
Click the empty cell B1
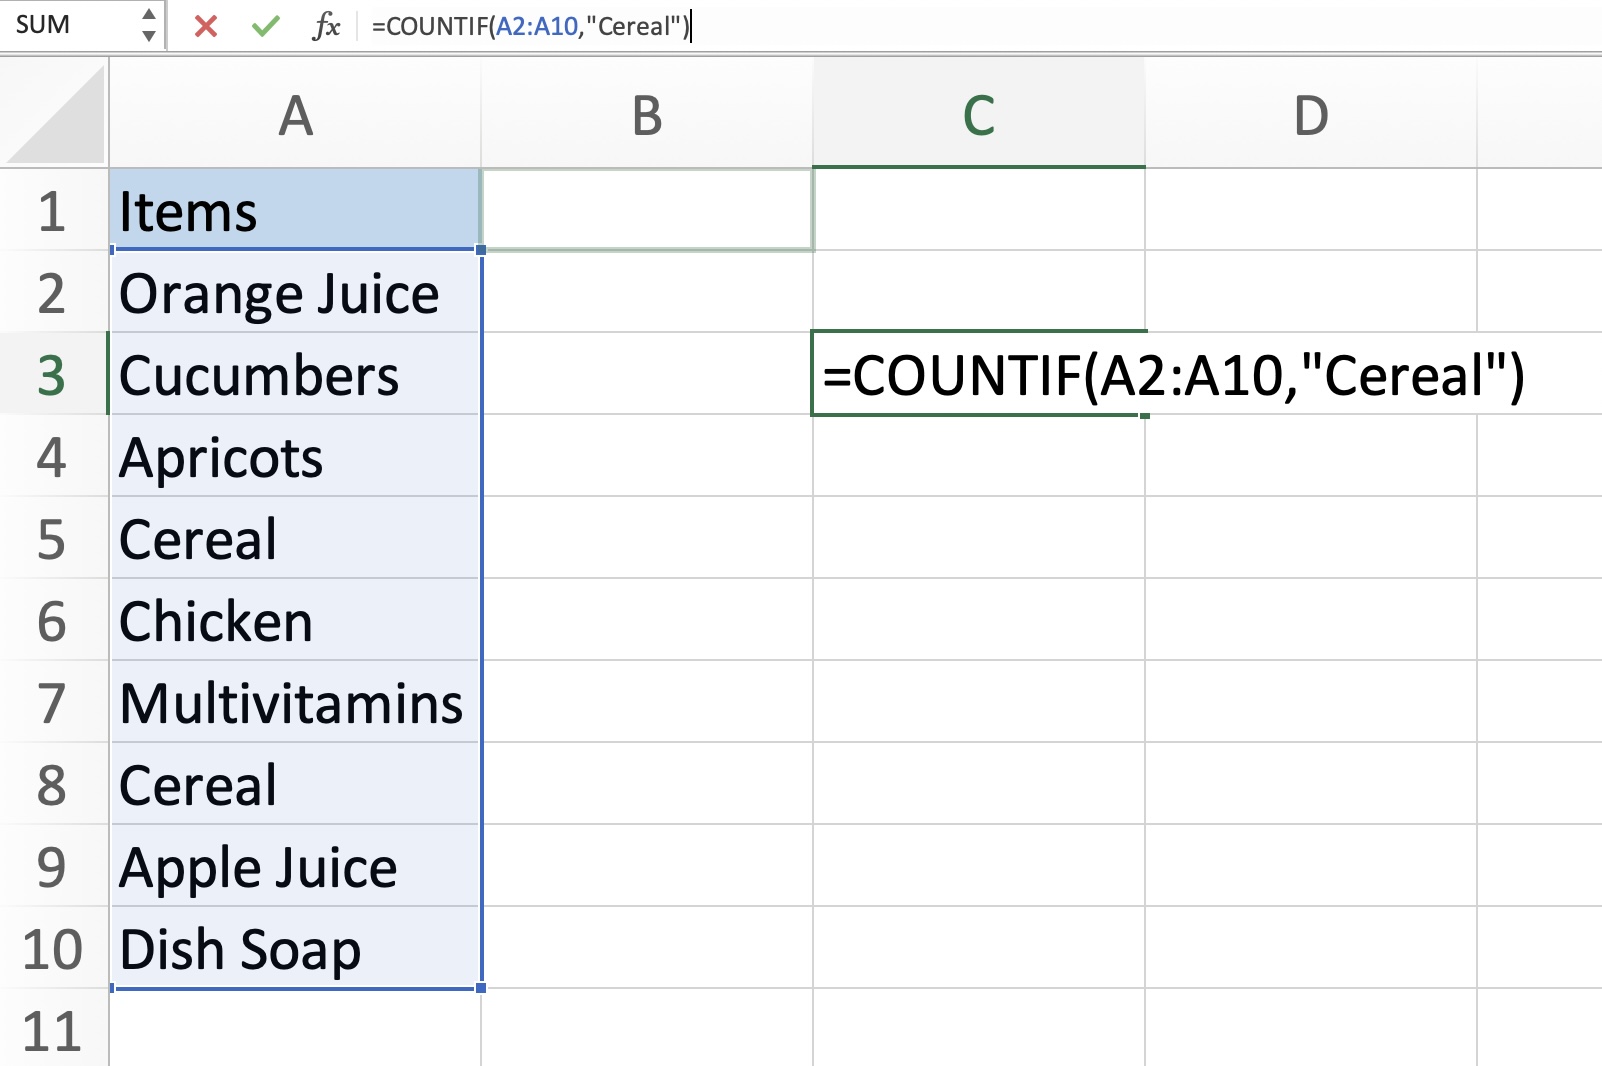pos(647,210)
